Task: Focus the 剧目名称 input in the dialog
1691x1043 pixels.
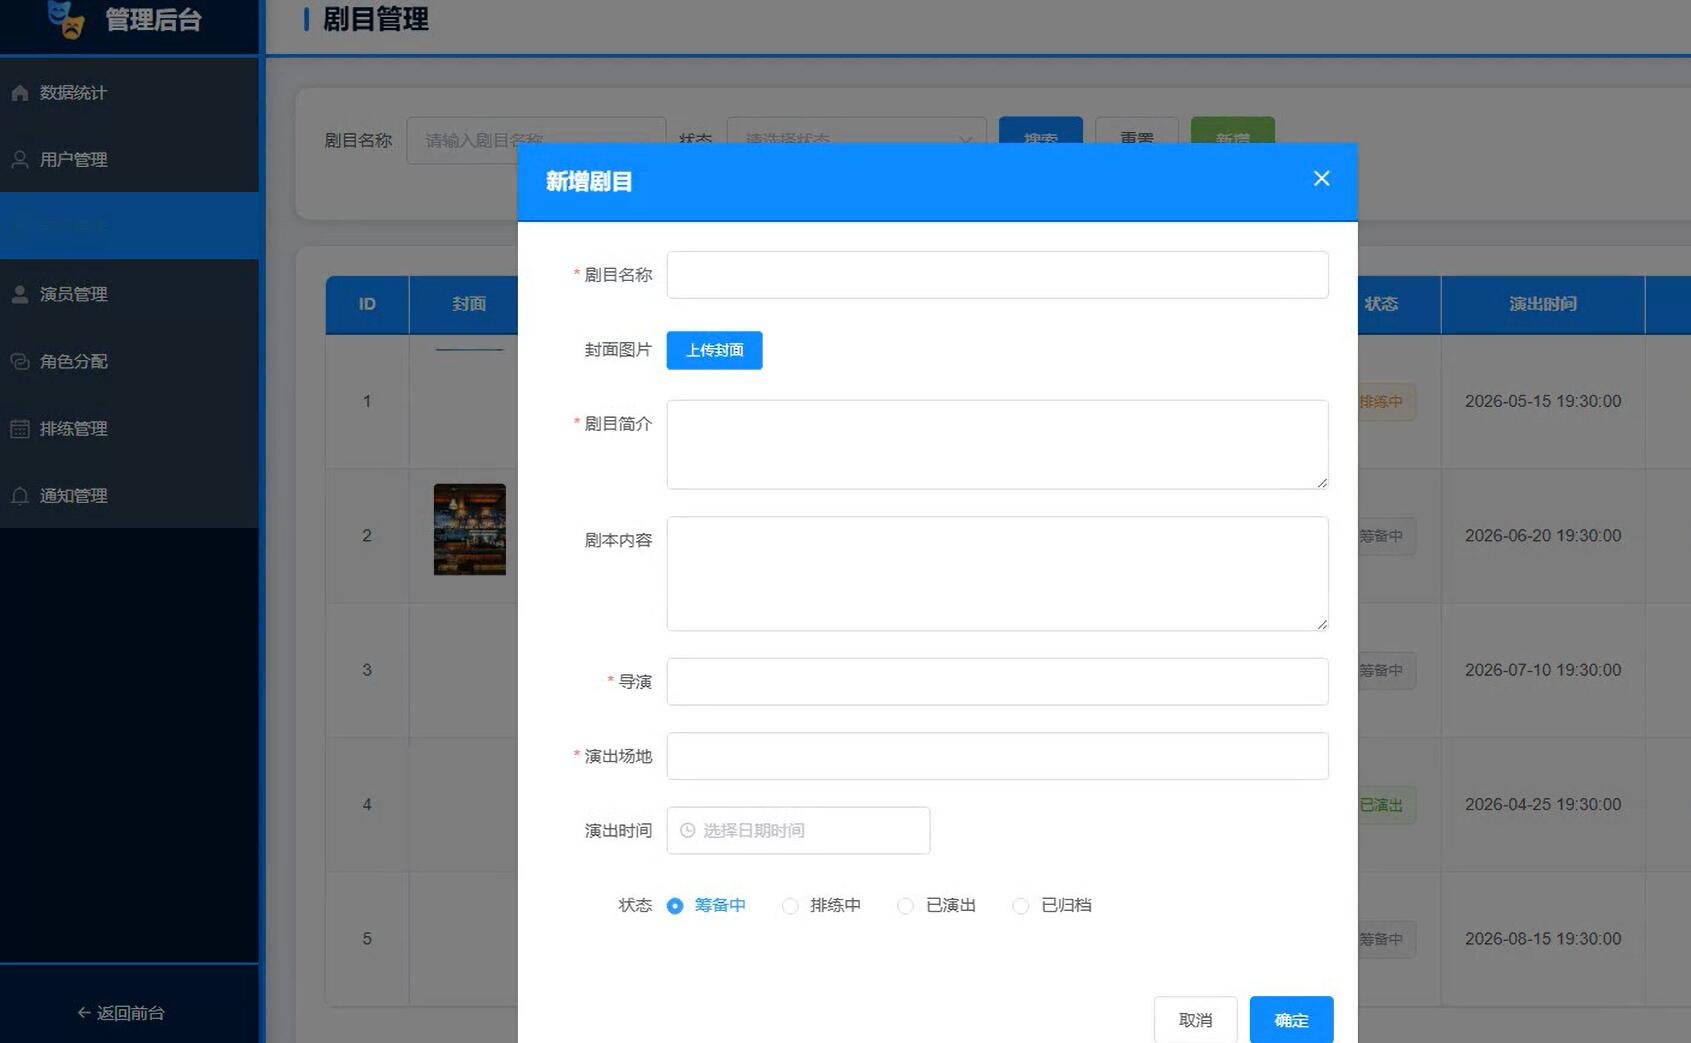Action: [997, 275]
